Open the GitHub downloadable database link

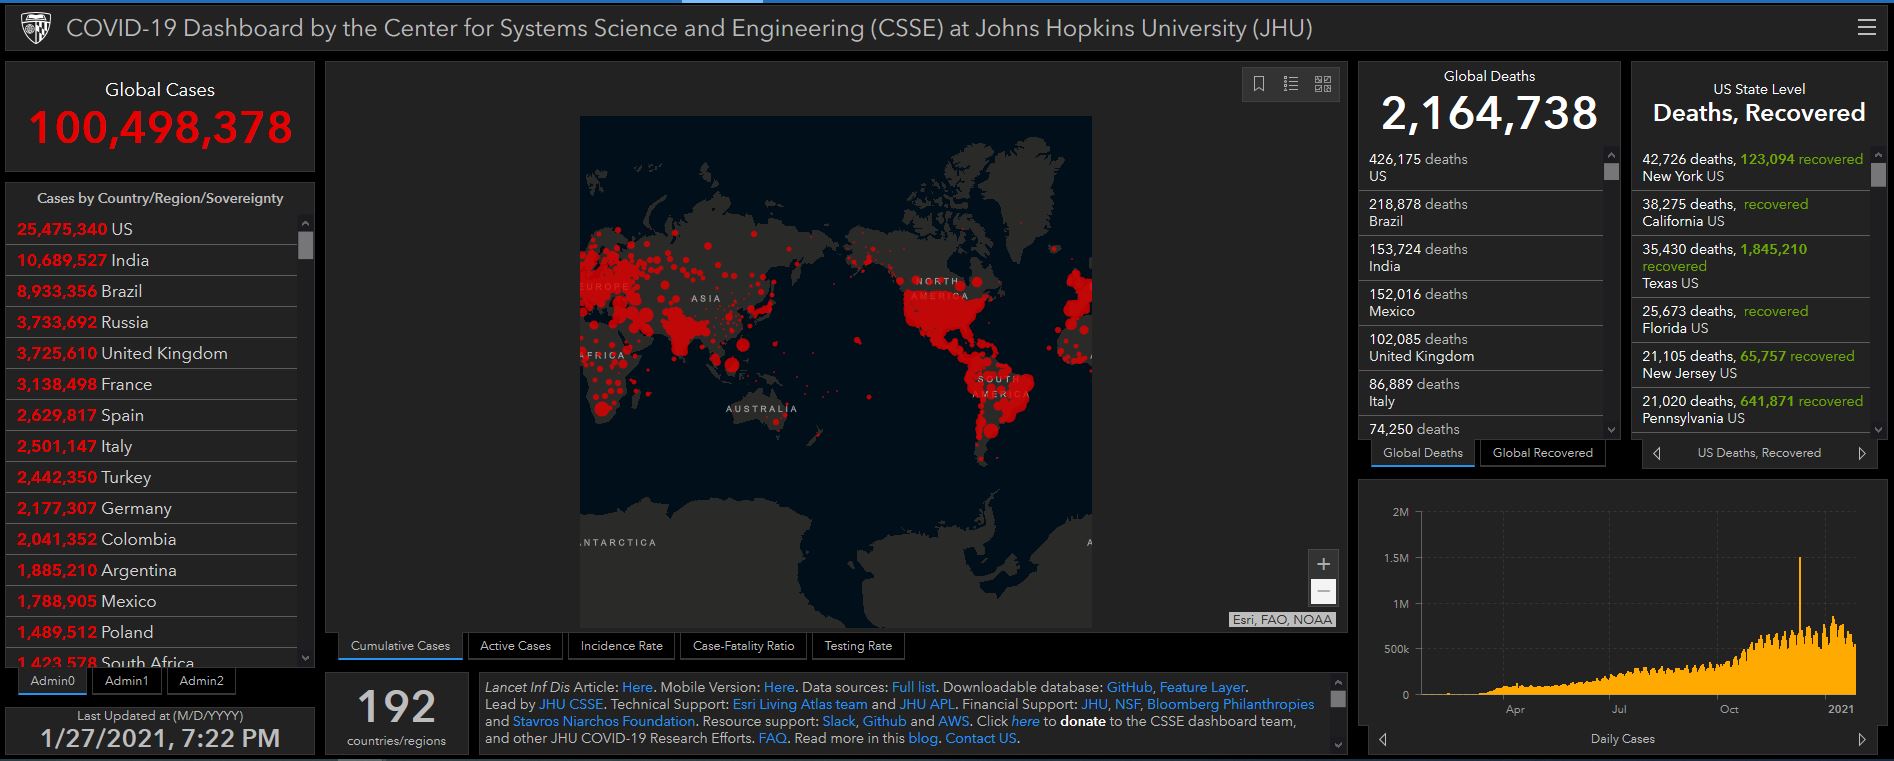(x=1129, y=687)
